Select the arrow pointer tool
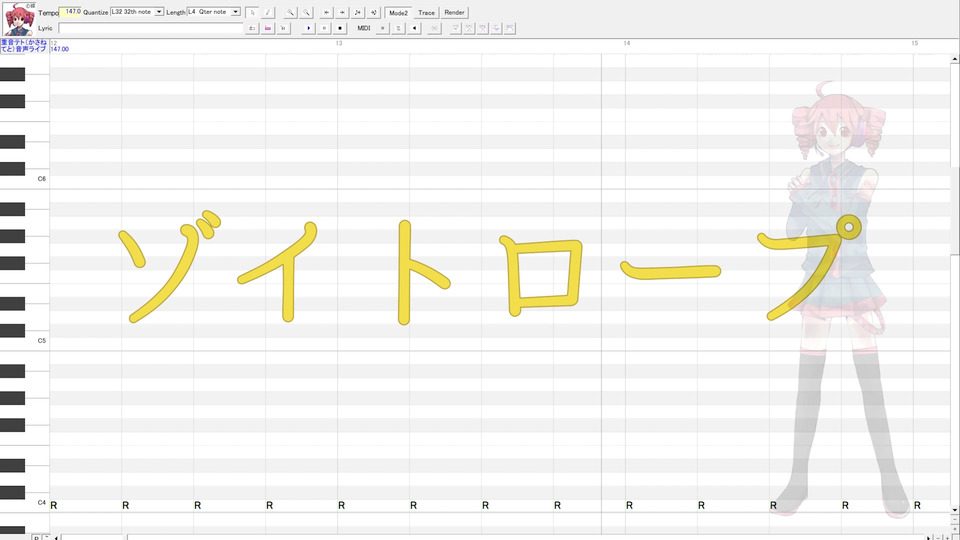 (252, 12)
